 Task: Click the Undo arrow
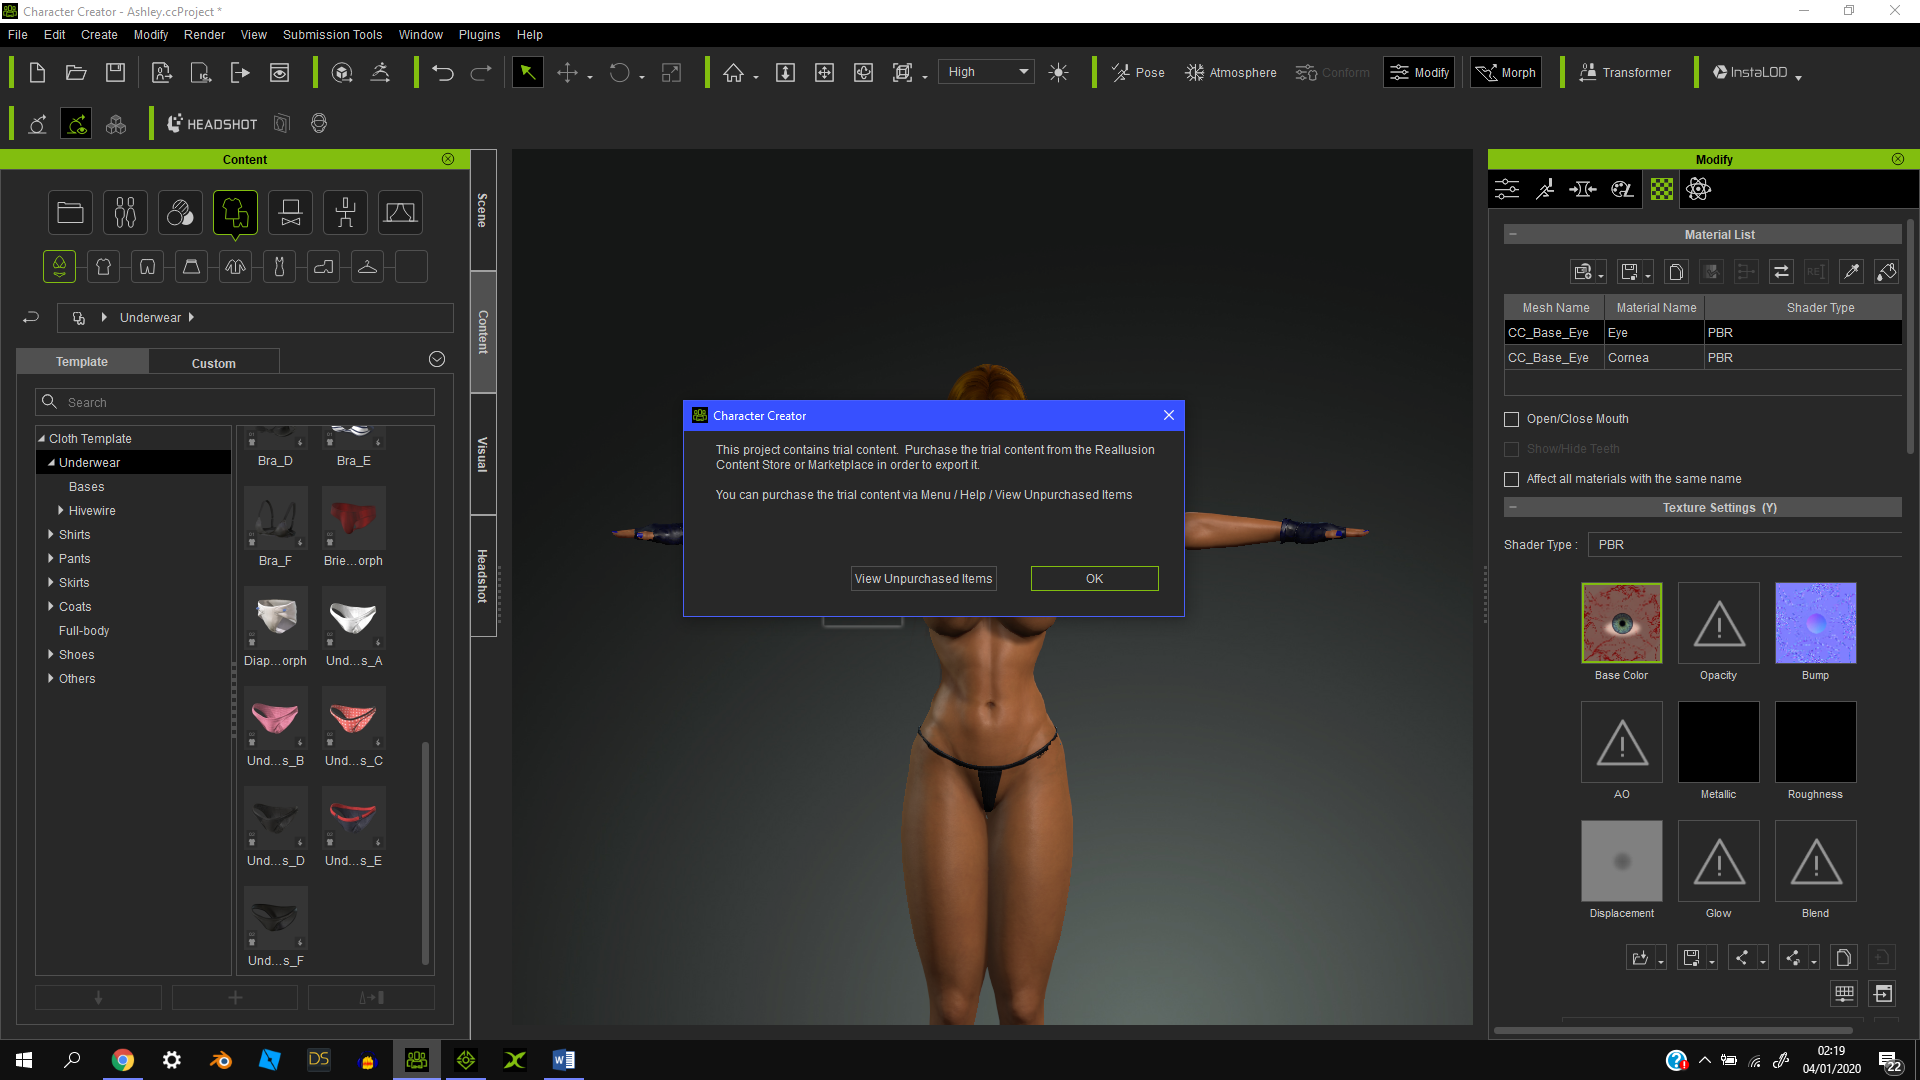tap(443, 72)
